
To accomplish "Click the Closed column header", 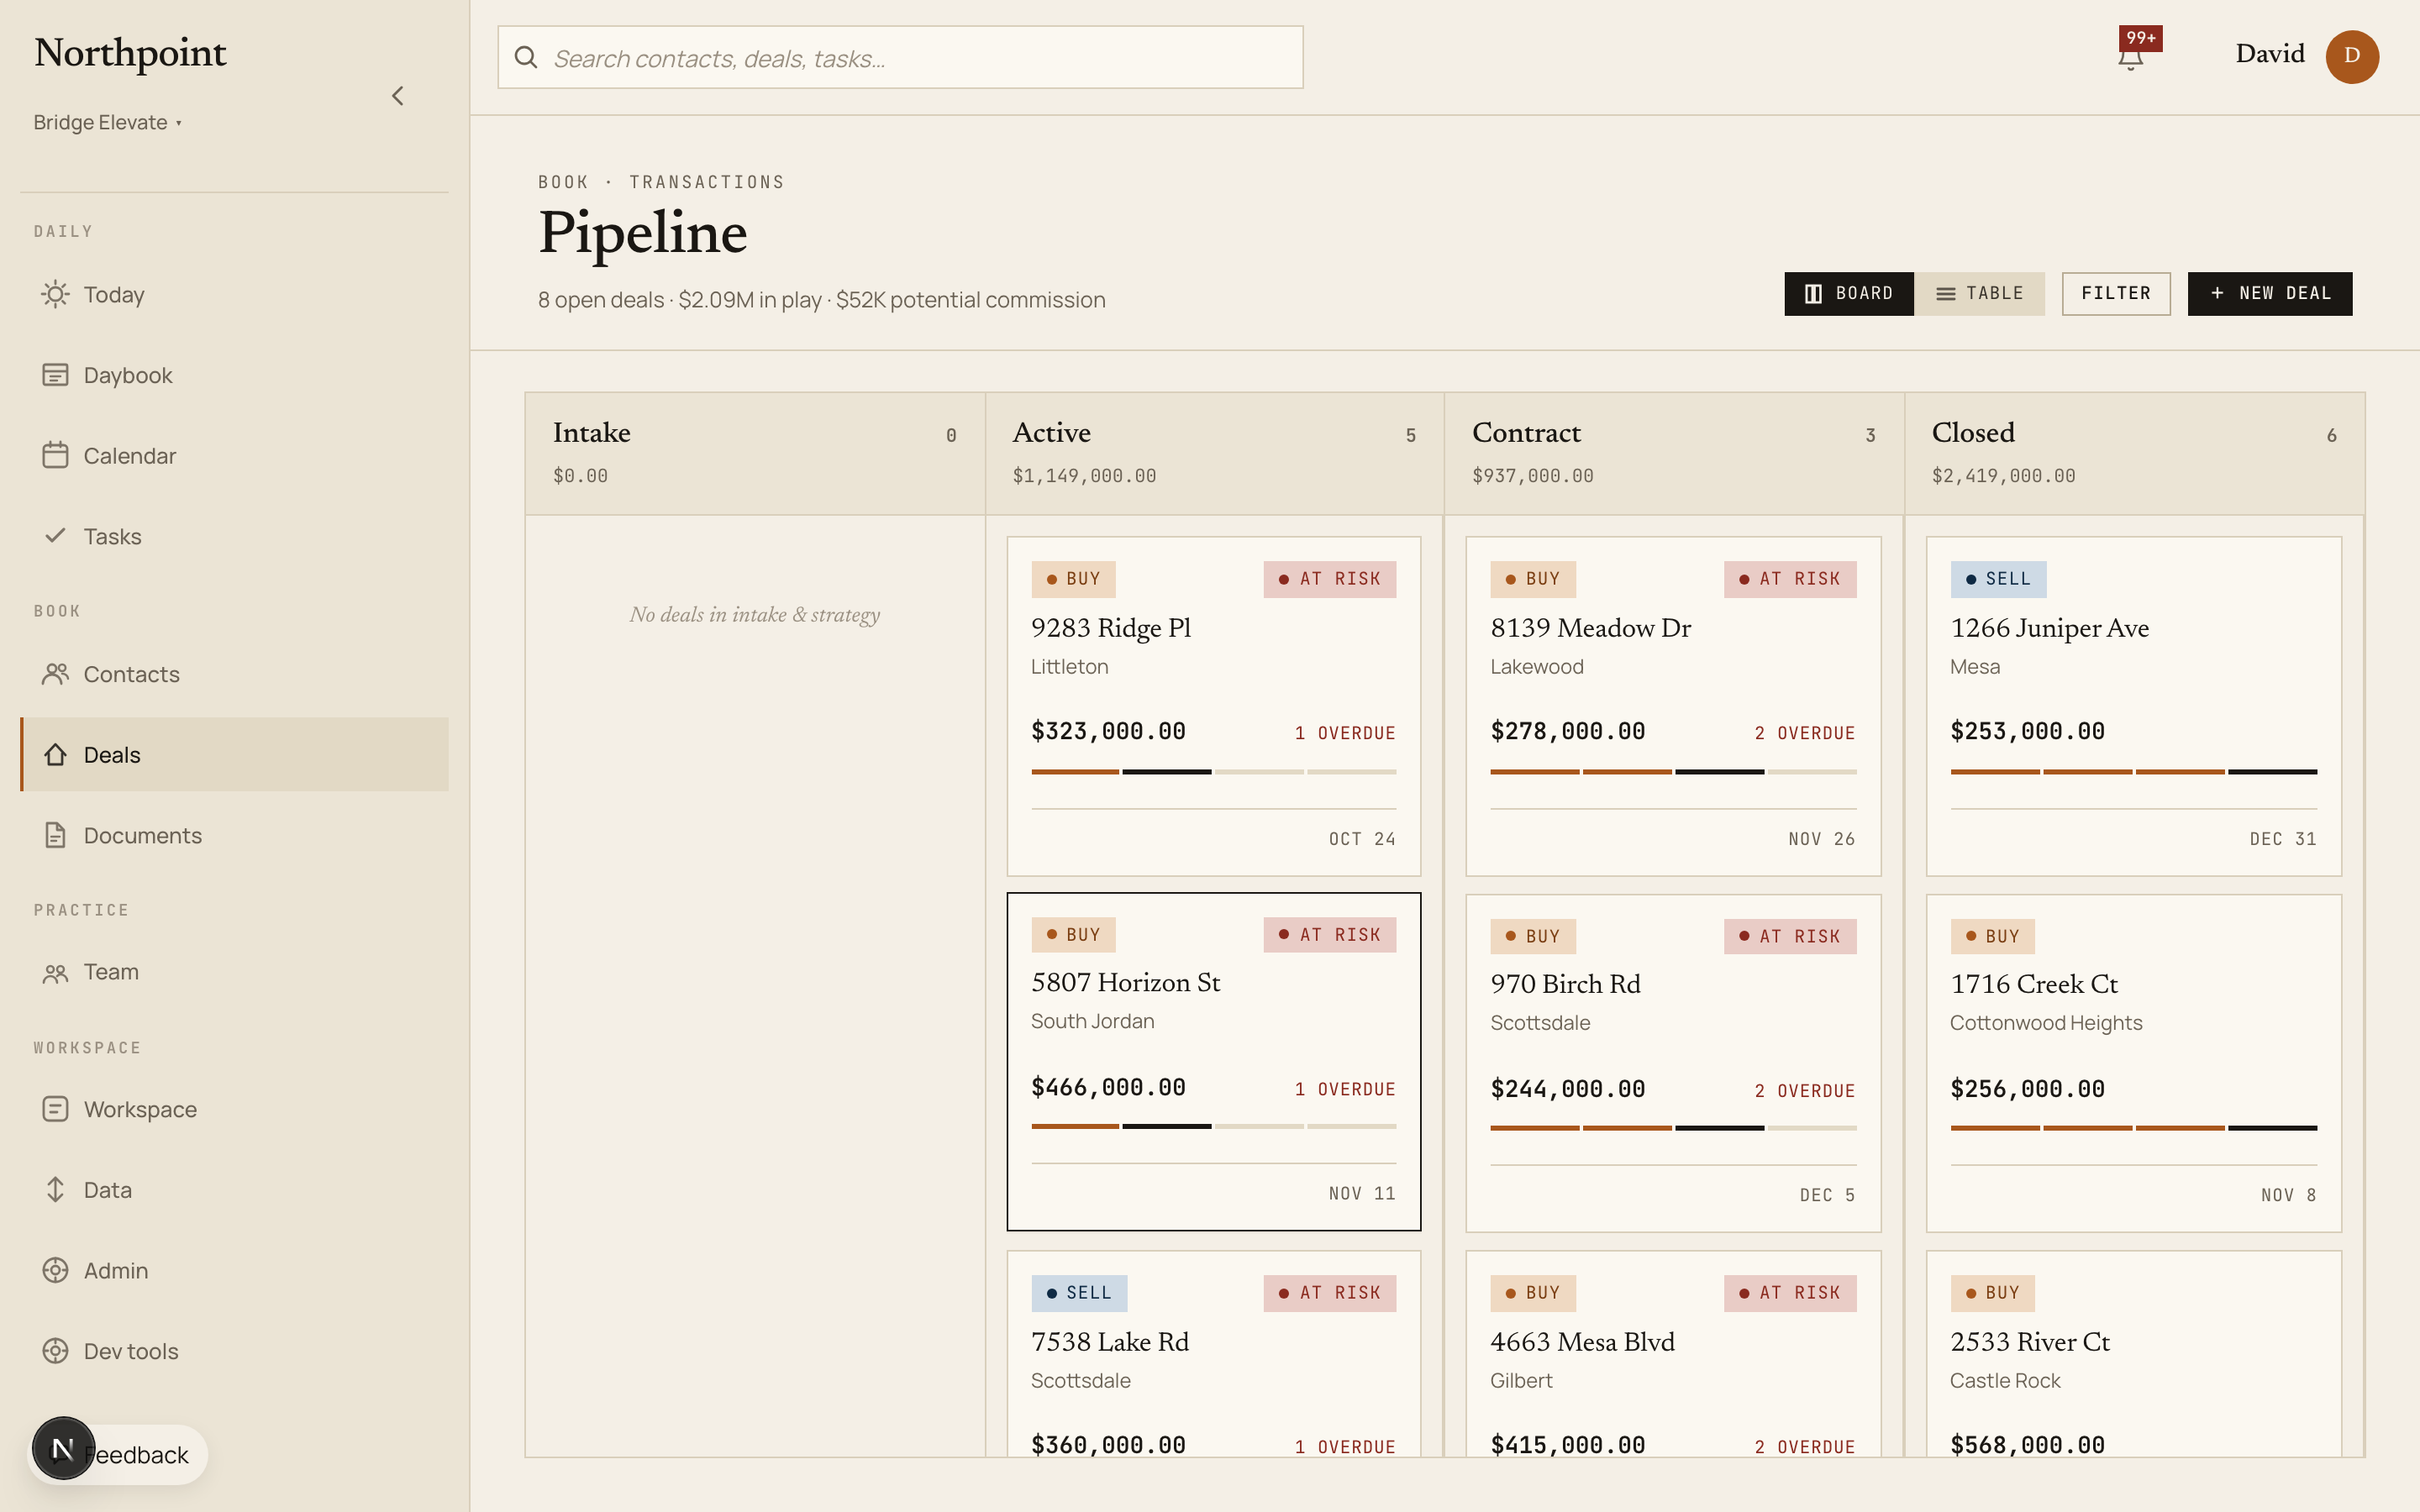I will 2135,454.
